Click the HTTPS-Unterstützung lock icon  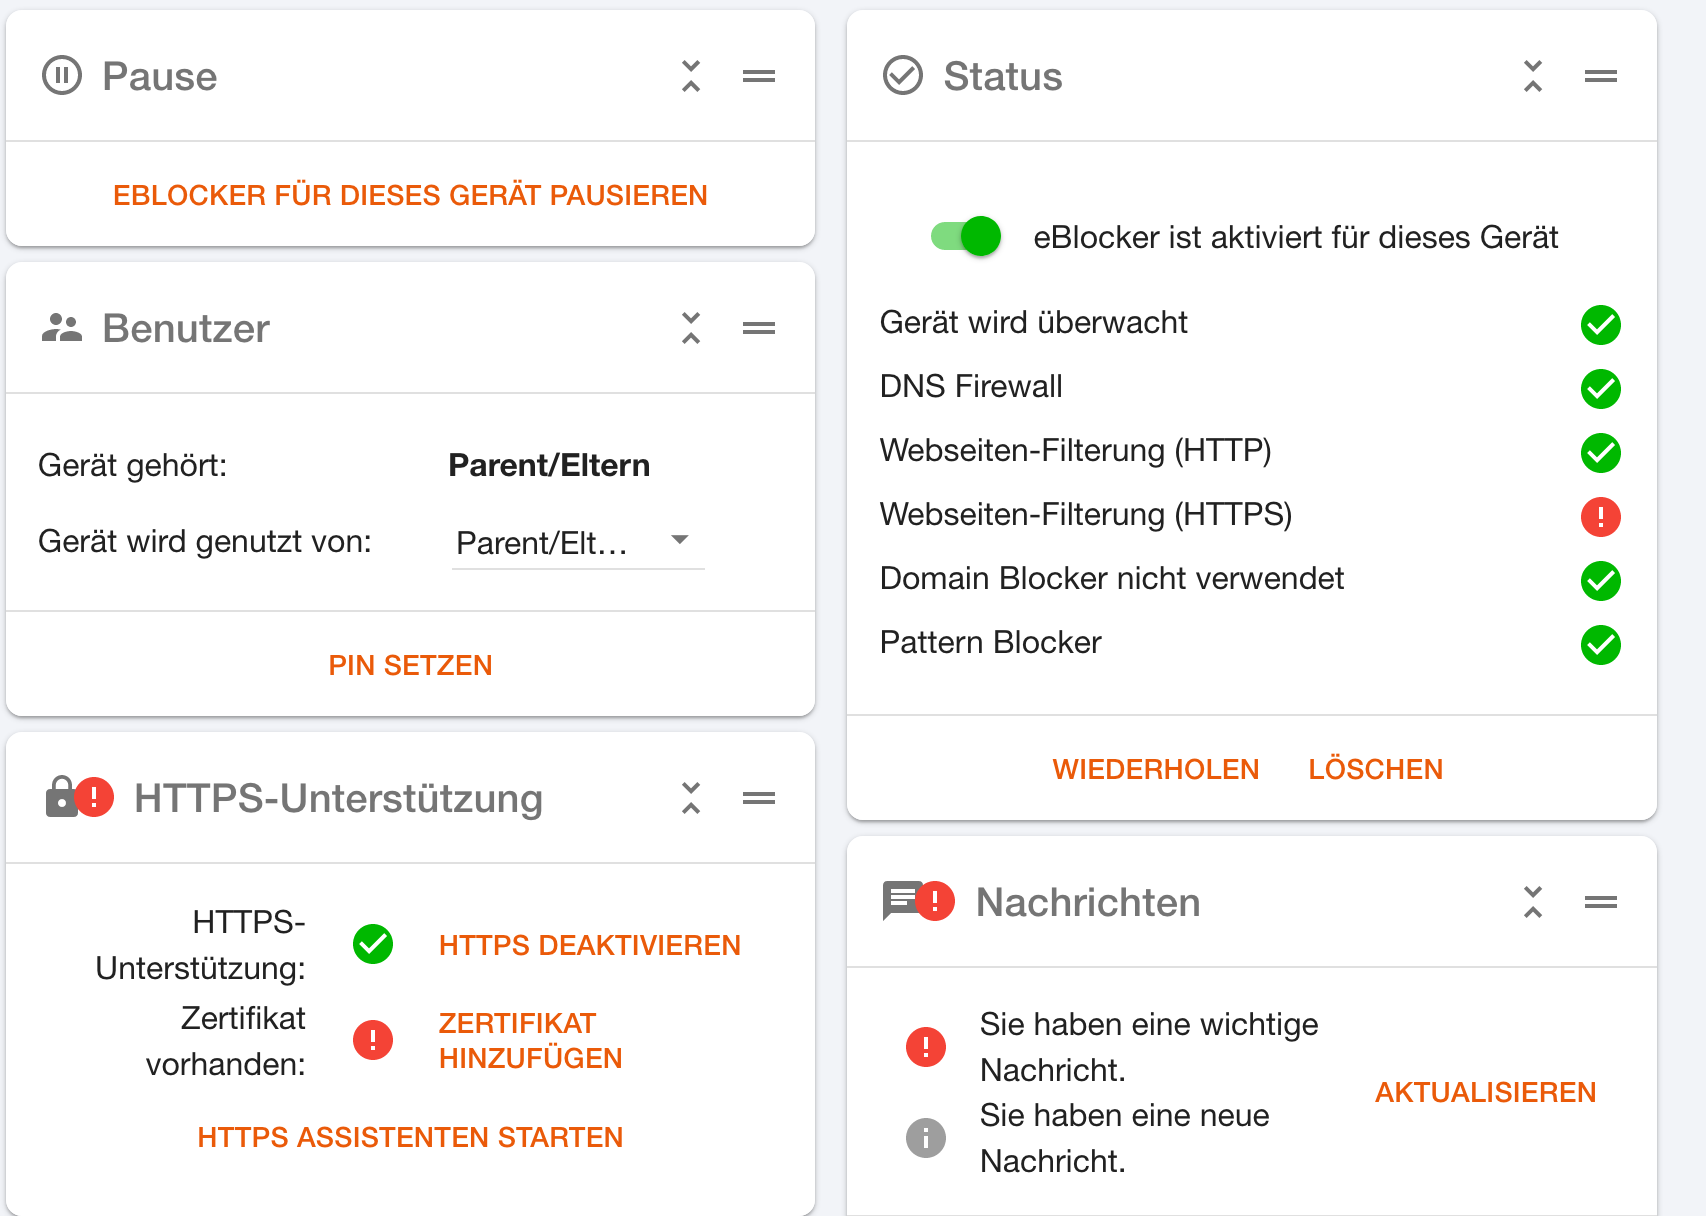pyautogui.click(x=61, y=798)
